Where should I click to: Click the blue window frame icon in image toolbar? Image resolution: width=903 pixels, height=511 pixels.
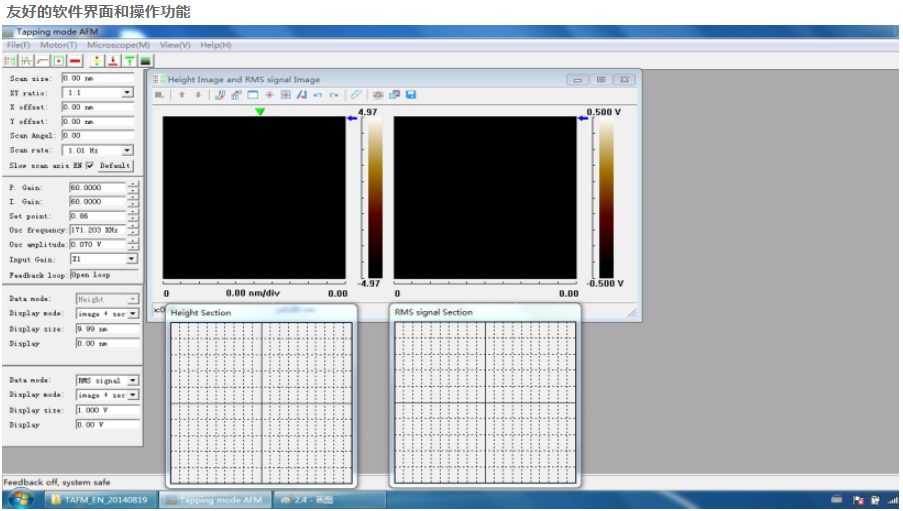pyautogui.click(x=252, y=95)
